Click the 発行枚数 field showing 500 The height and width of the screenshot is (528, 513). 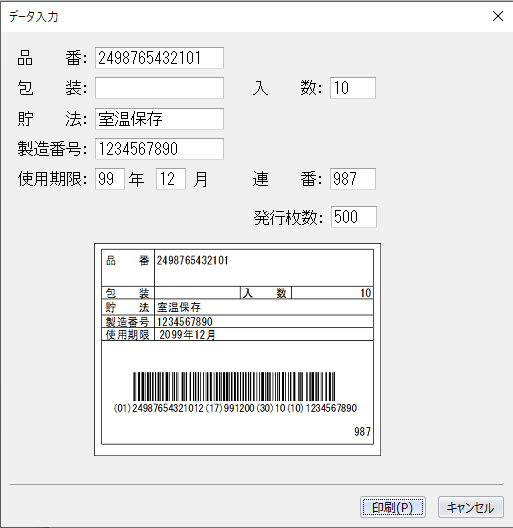coord(354,217)
